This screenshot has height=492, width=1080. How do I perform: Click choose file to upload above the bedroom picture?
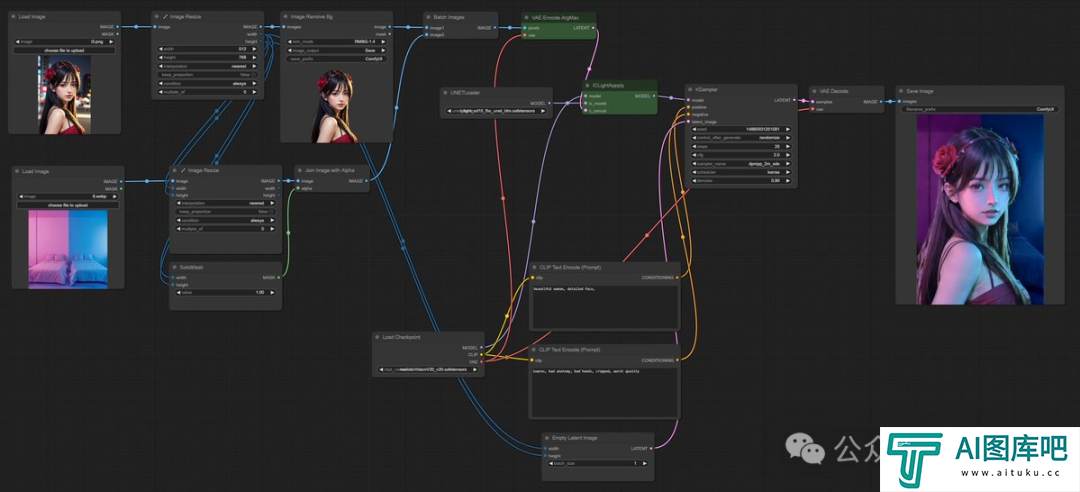(68, 205)
